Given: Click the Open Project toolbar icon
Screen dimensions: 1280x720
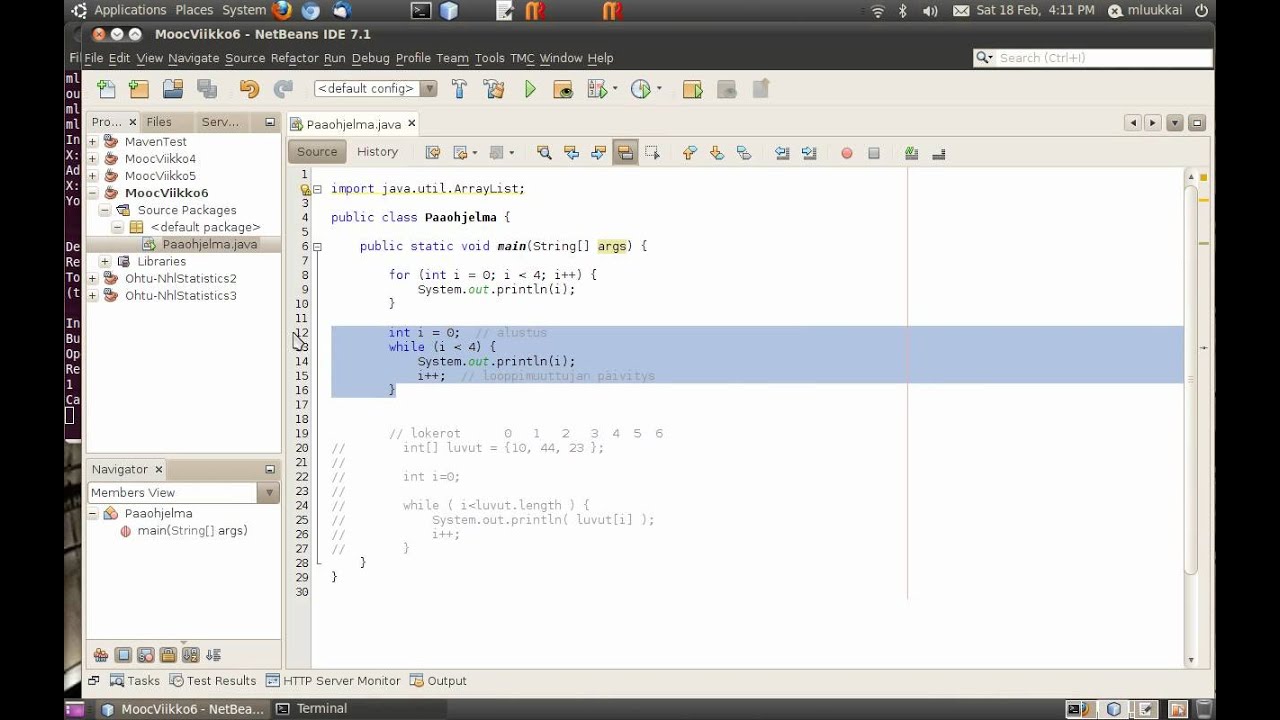Looking at the screenshot, I should [x=173, y=89].
